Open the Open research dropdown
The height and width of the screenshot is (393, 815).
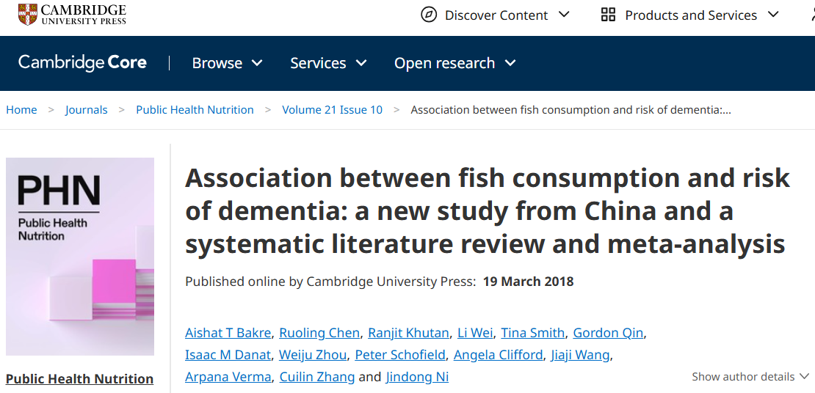coord(455,63)
